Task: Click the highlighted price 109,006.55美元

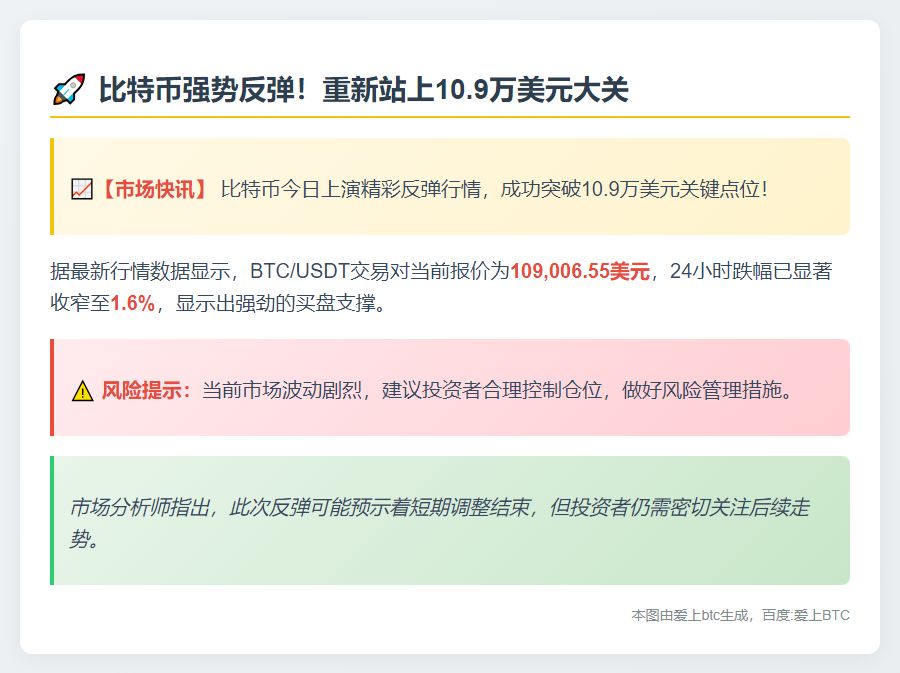Action: point(580,271)
